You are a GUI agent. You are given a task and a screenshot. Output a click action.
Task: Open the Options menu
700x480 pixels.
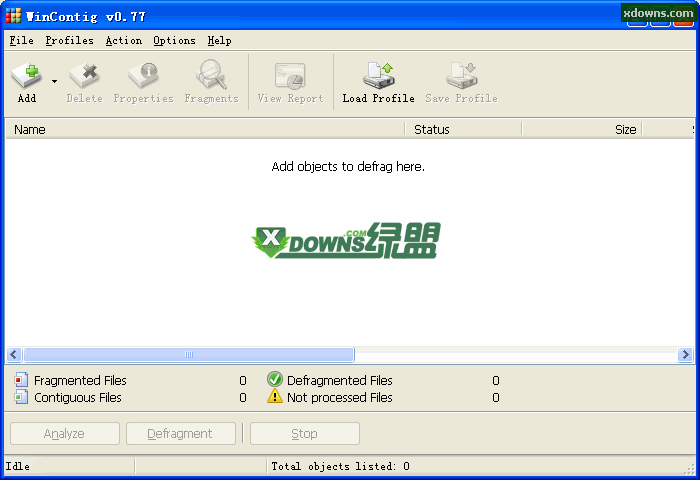click(x=175, y=41)
